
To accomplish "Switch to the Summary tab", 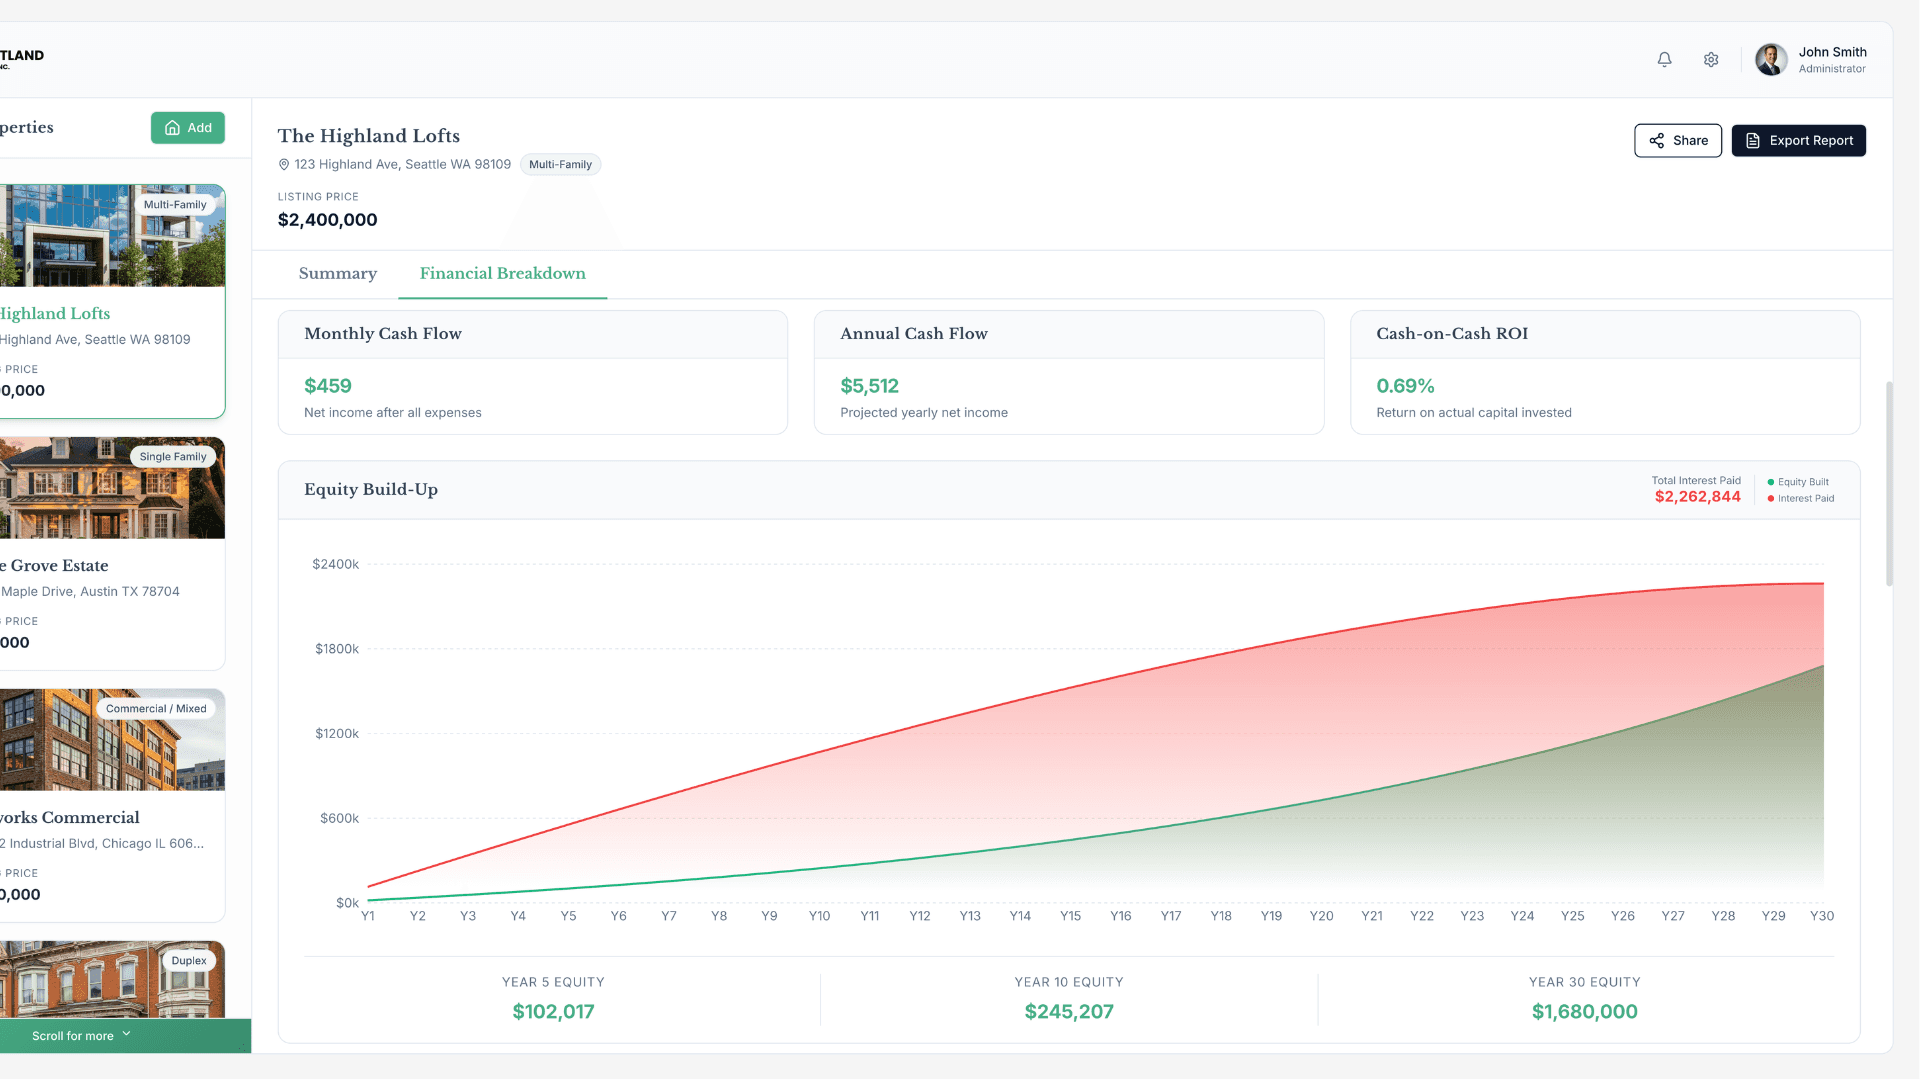I will (338, 274).
